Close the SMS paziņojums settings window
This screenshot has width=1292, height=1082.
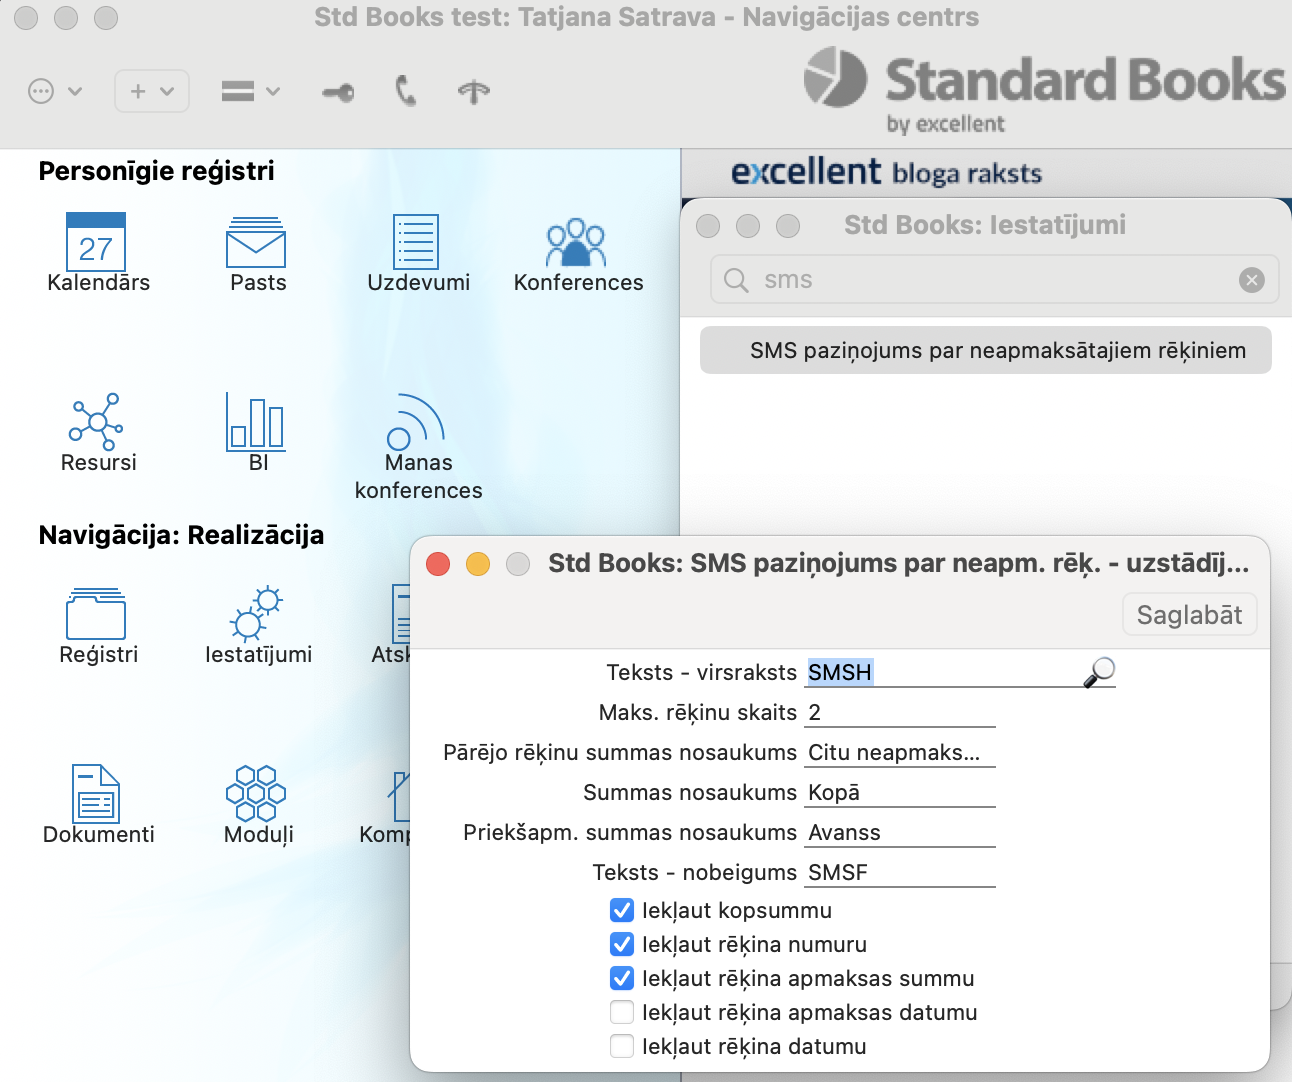click(438, 564)
